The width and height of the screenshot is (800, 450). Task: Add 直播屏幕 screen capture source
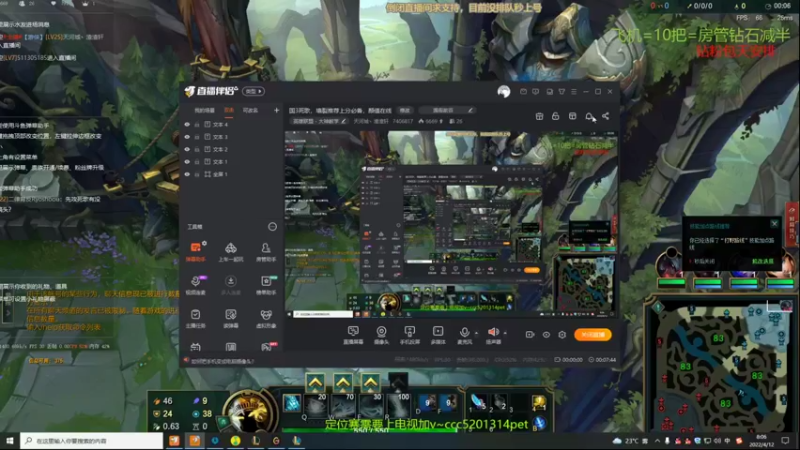tap(353, 335)
